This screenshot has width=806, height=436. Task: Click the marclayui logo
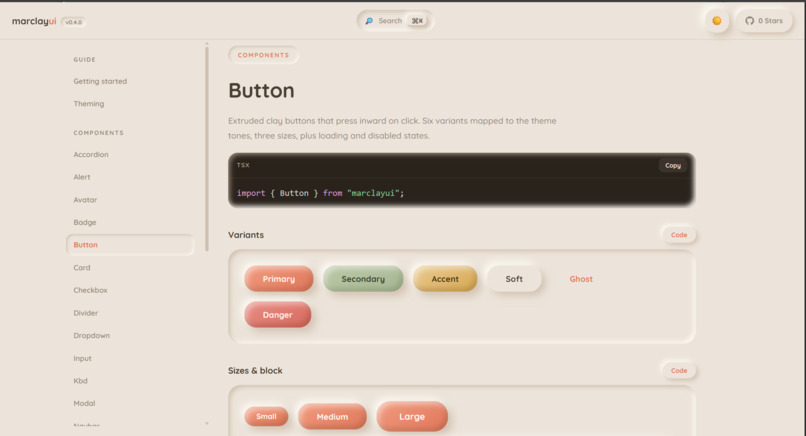pos(34,22)
